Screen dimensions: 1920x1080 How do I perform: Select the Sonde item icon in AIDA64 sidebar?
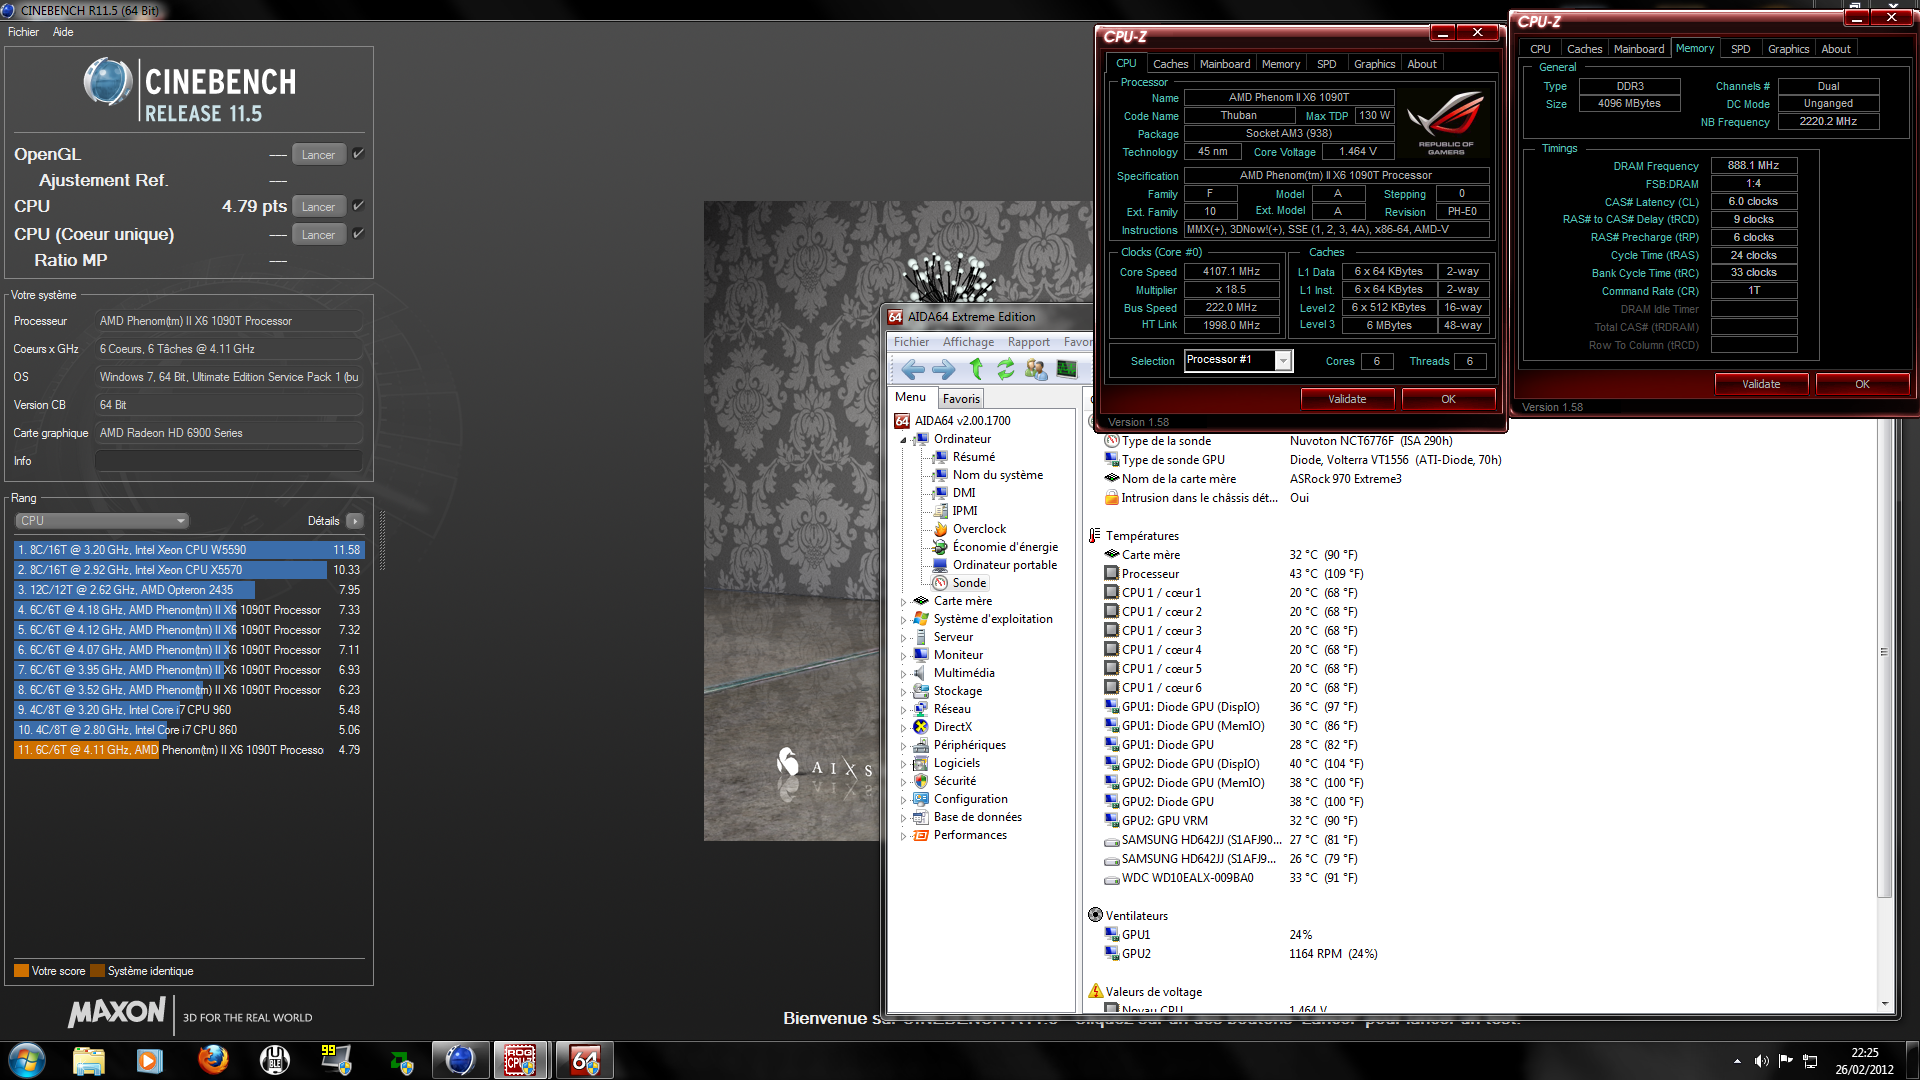(x=940, y=583)
